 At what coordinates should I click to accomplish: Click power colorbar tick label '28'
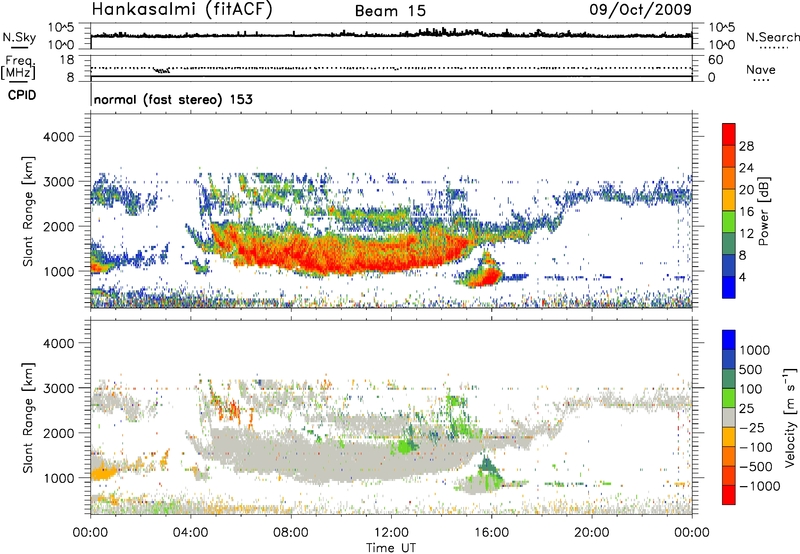tap(746, 146)
